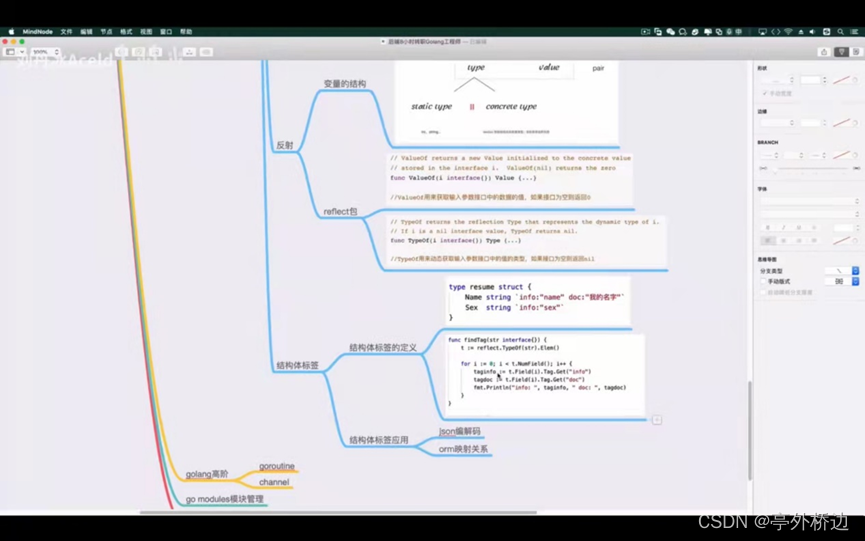Open the 编辑 menu
Image resolution: width=865 pixels, height=541 pixels.
point(86,32)
